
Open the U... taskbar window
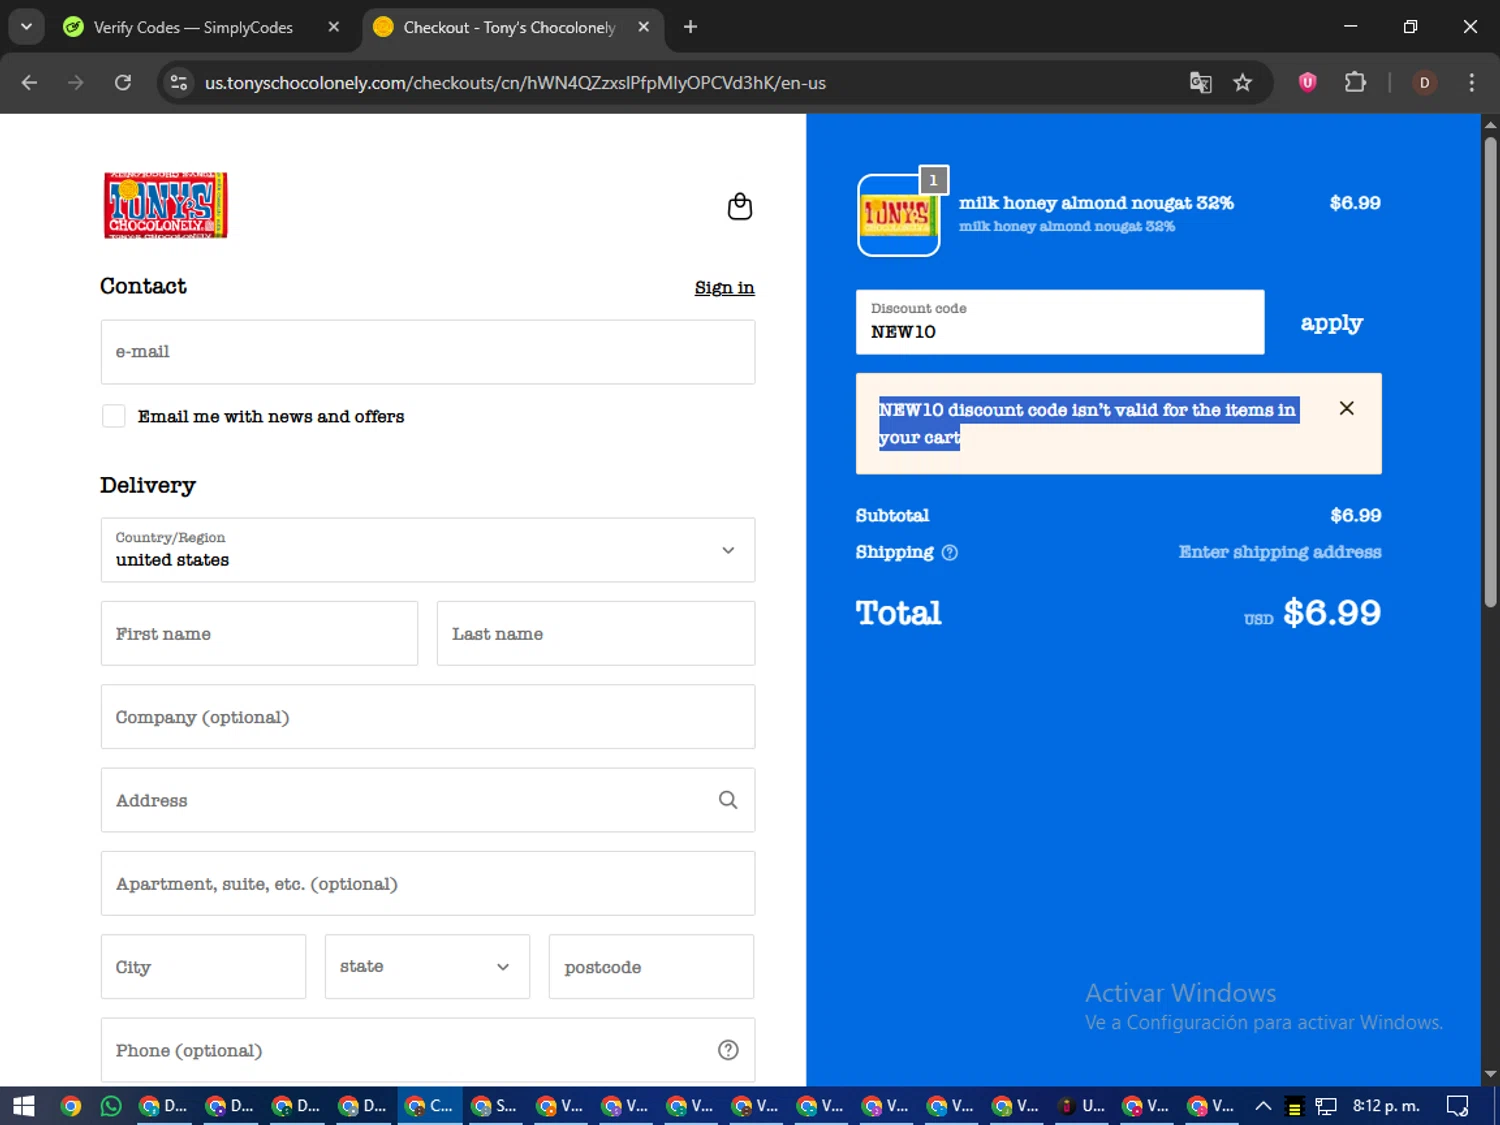tap(1082, 1105)
